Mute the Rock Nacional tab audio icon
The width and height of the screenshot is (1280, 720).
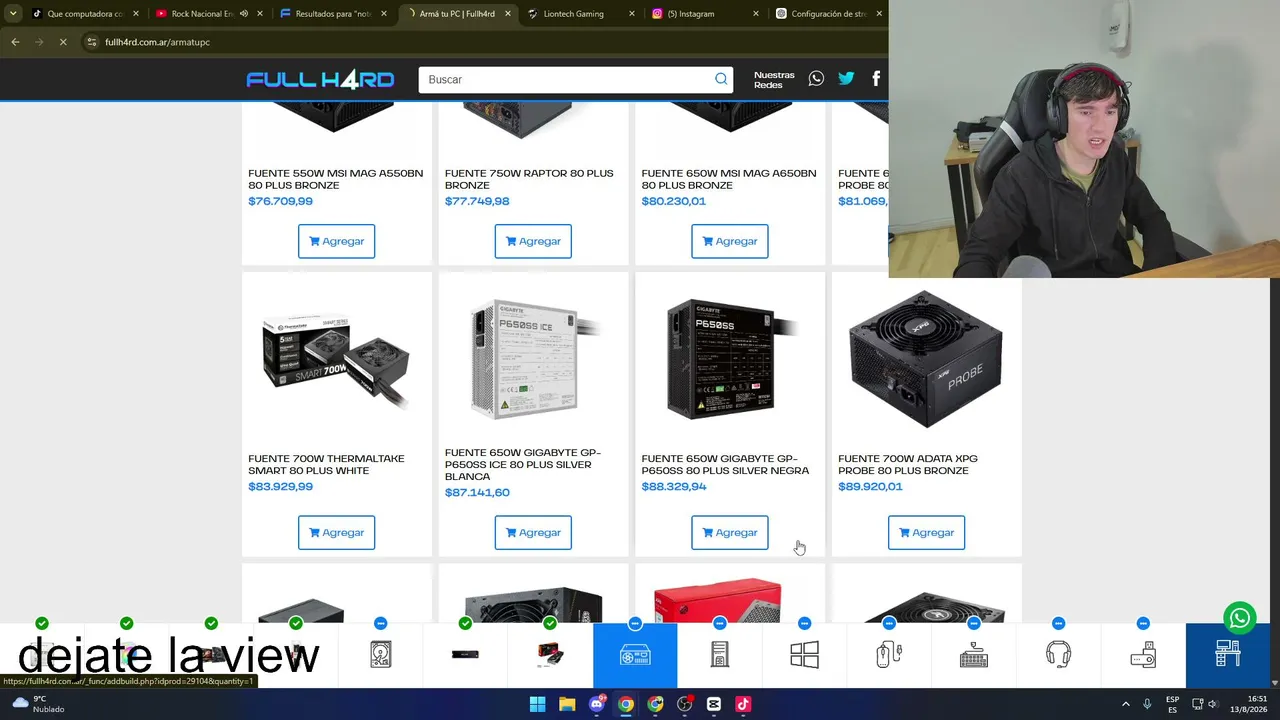pyautogui.click(x=243, y=14)
